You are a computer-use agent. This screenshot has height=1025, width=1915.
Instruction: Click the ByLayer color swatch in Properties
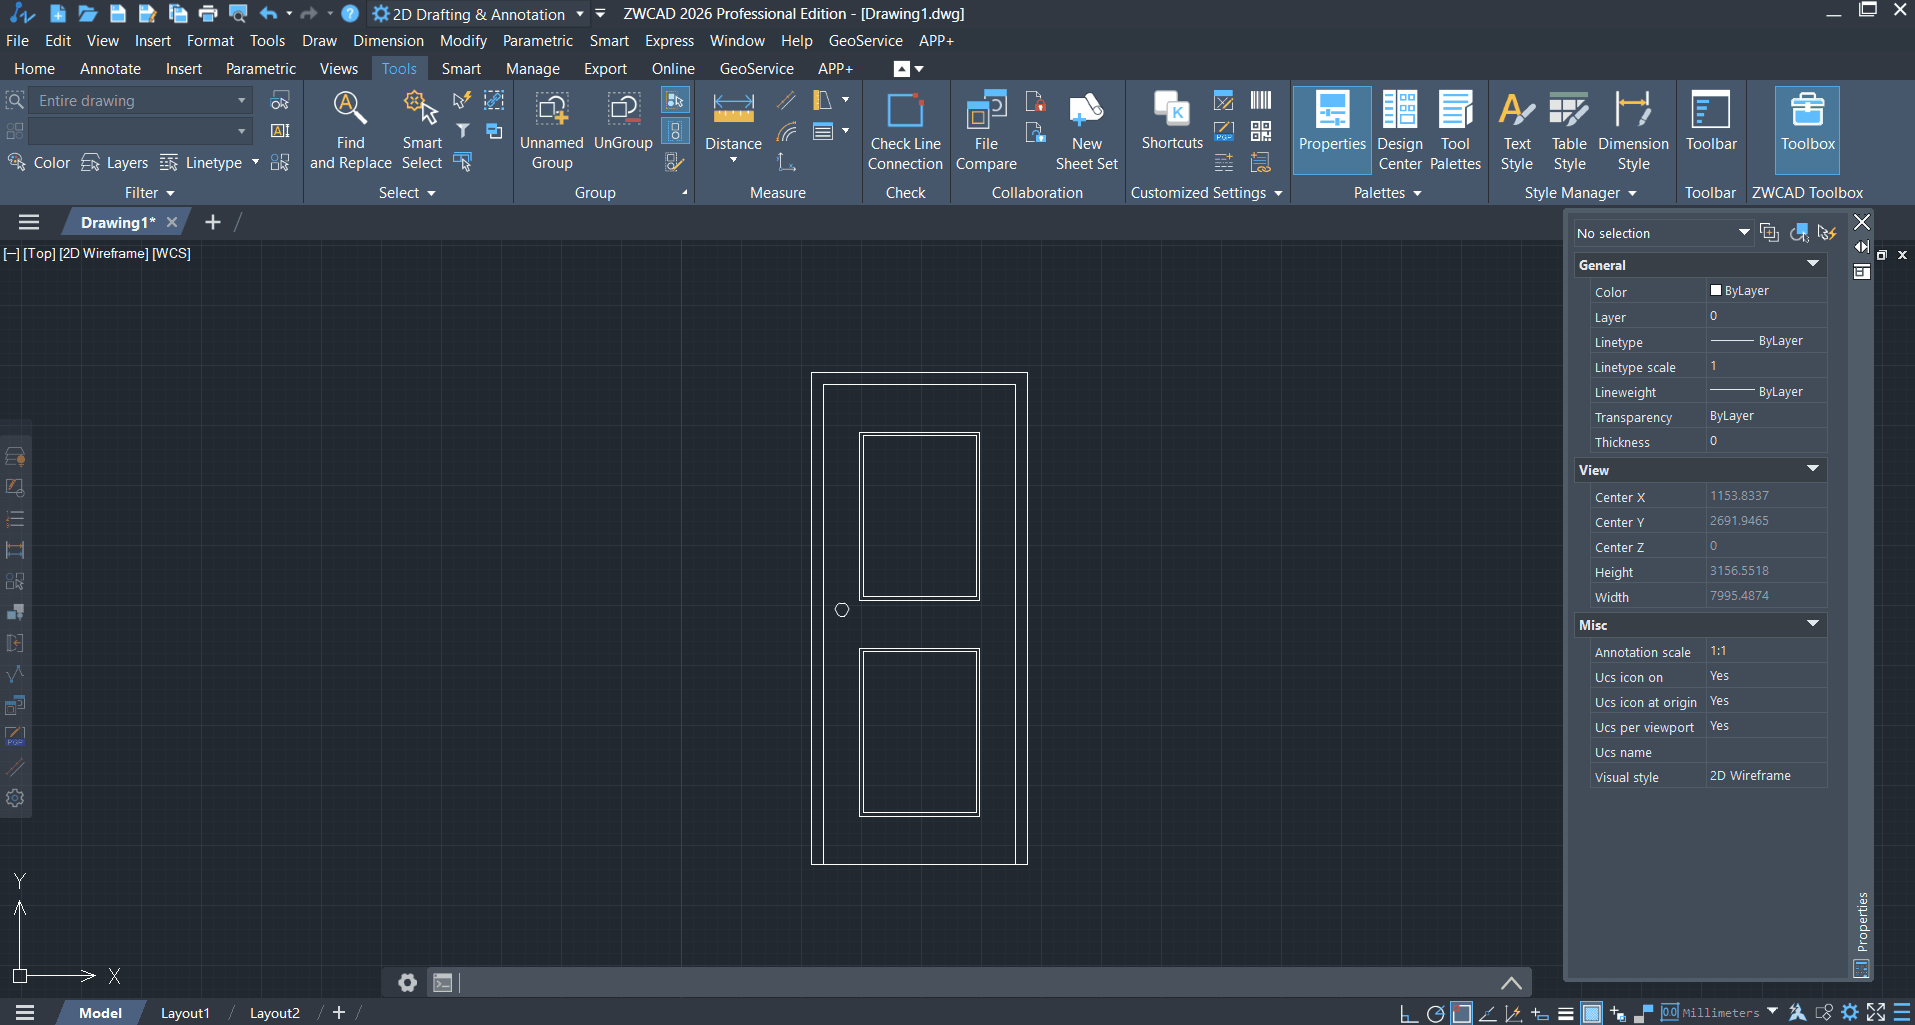click(x=1716, y=291)
